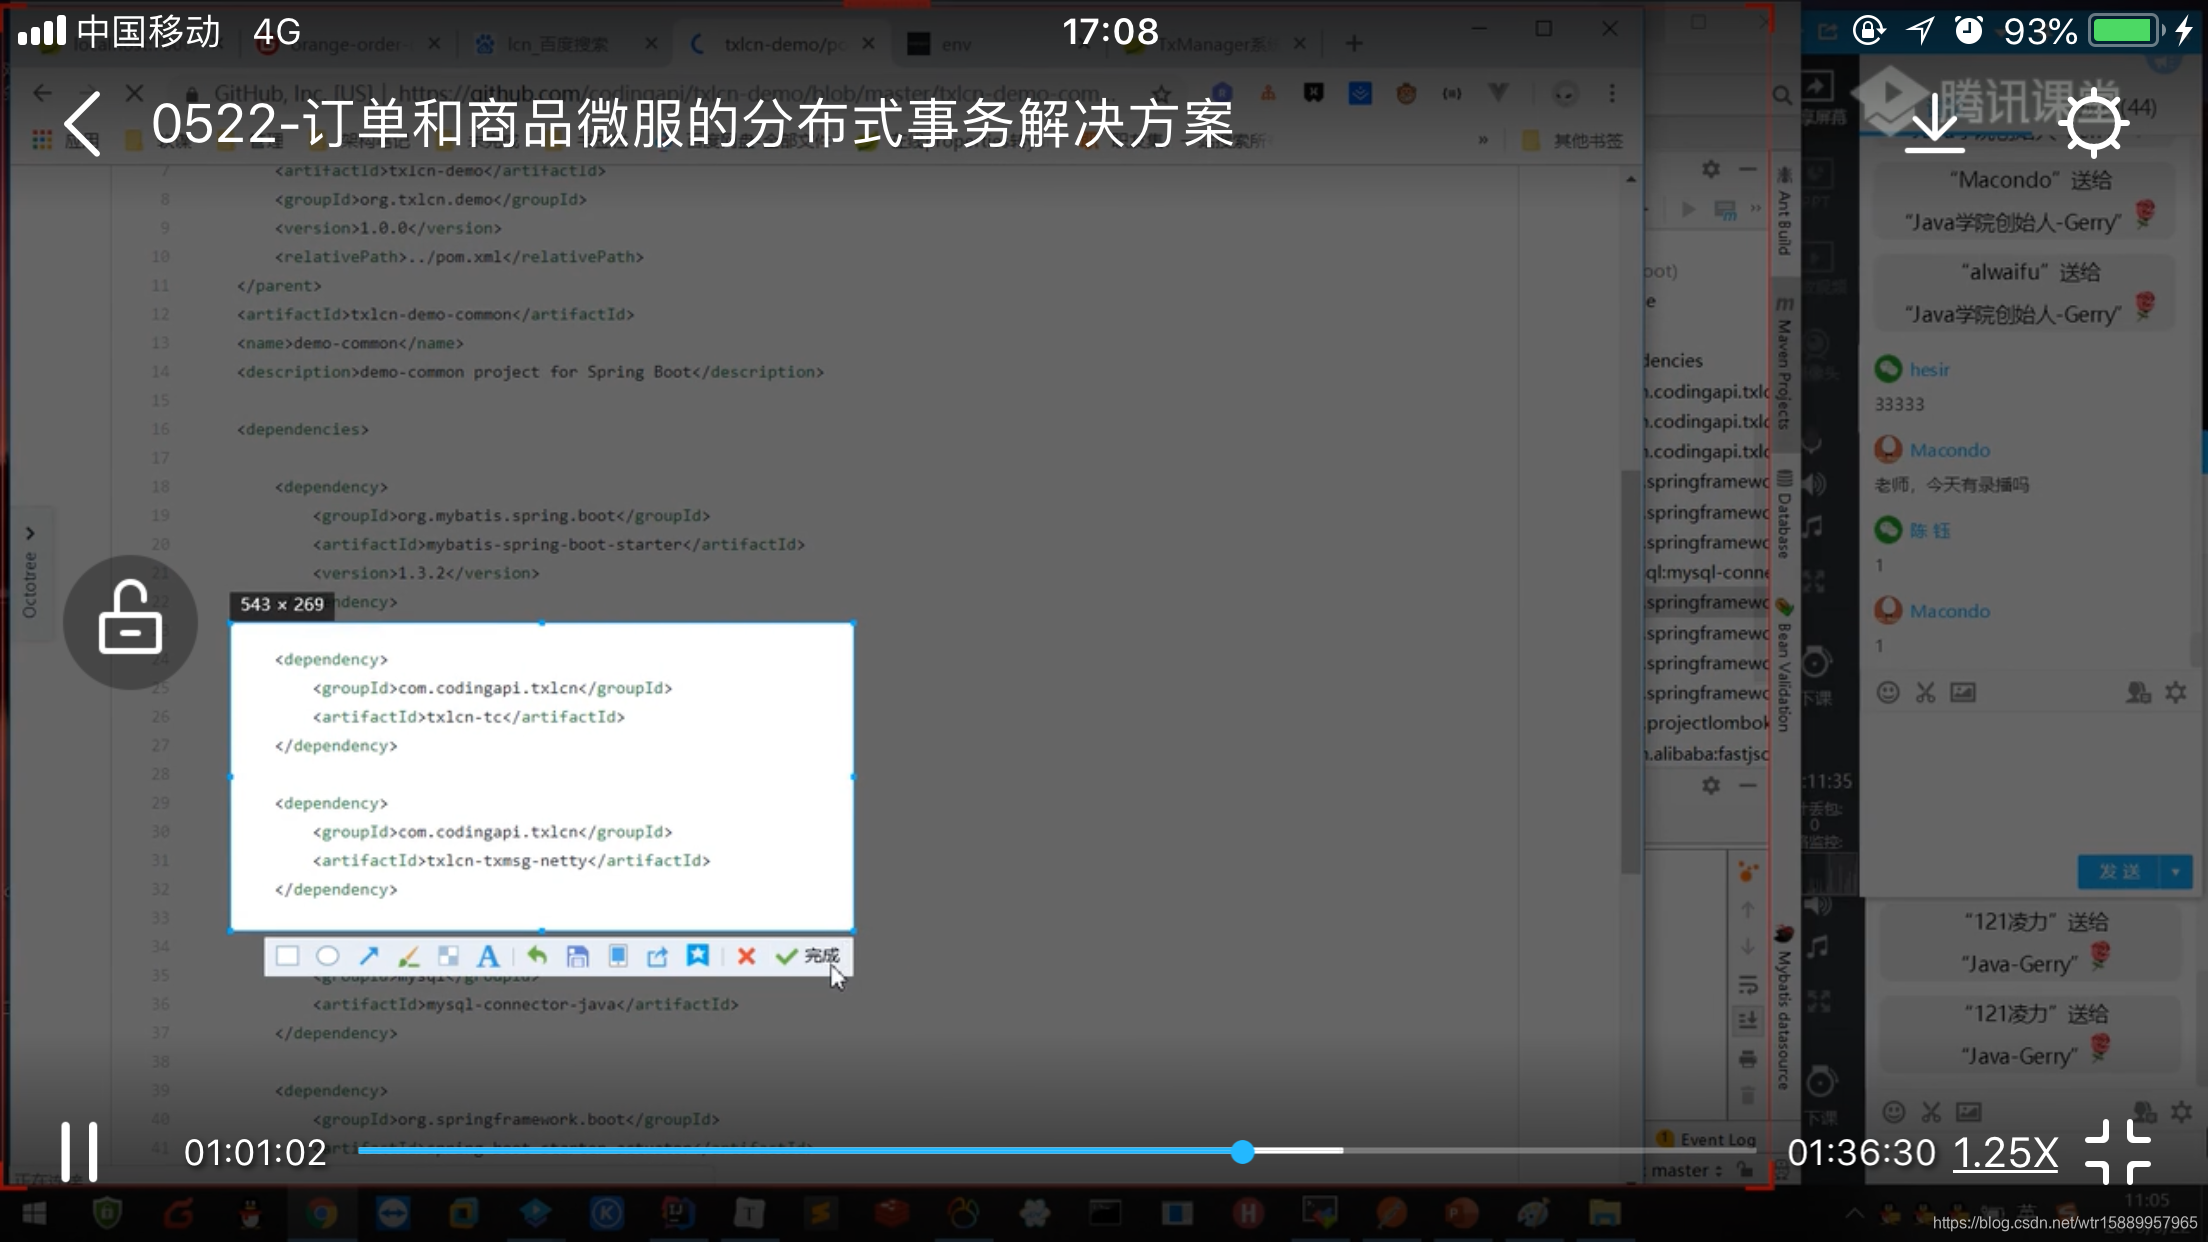Screen dimensions: 2208x1242
Task: Click the txlcn-txmsg-netty artifactId line
Action: pos(511,860)
